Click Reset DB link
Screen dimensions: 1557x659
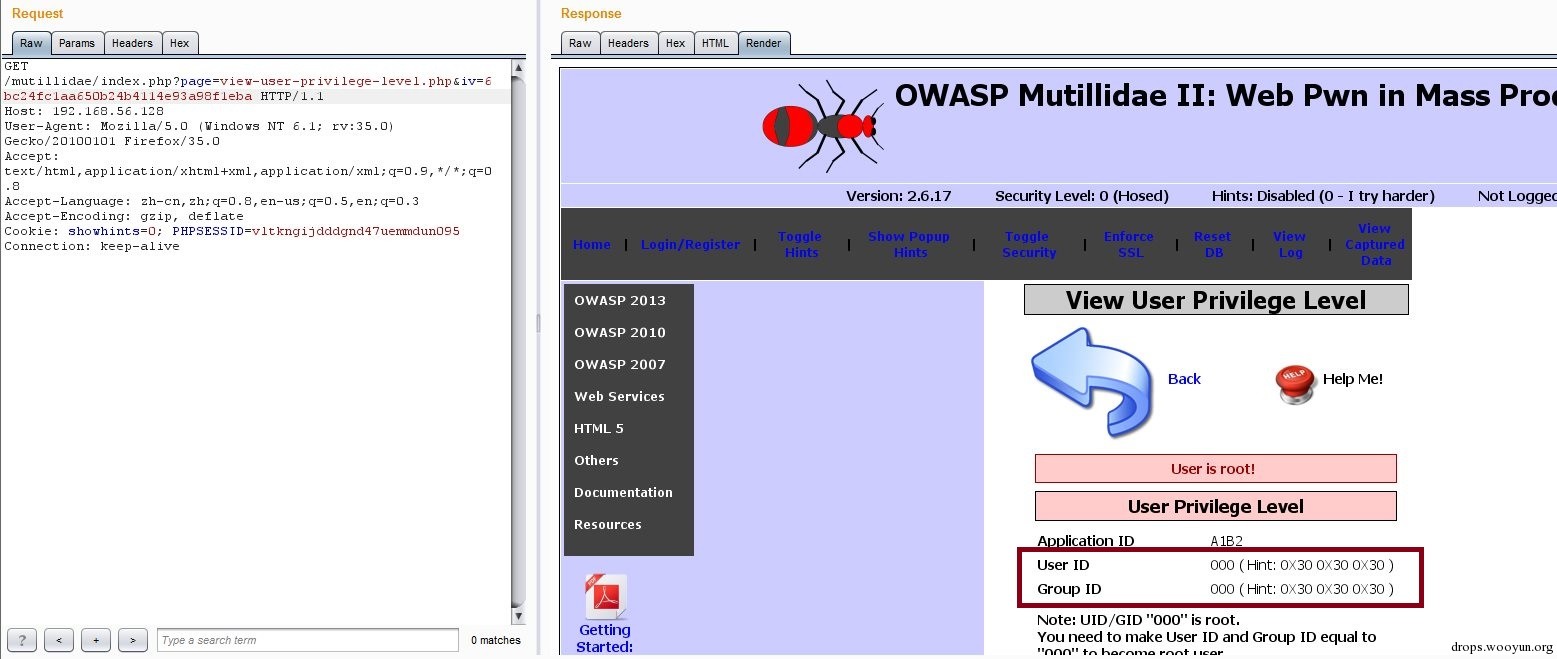pyautogui.click(x=1213, y=245)
